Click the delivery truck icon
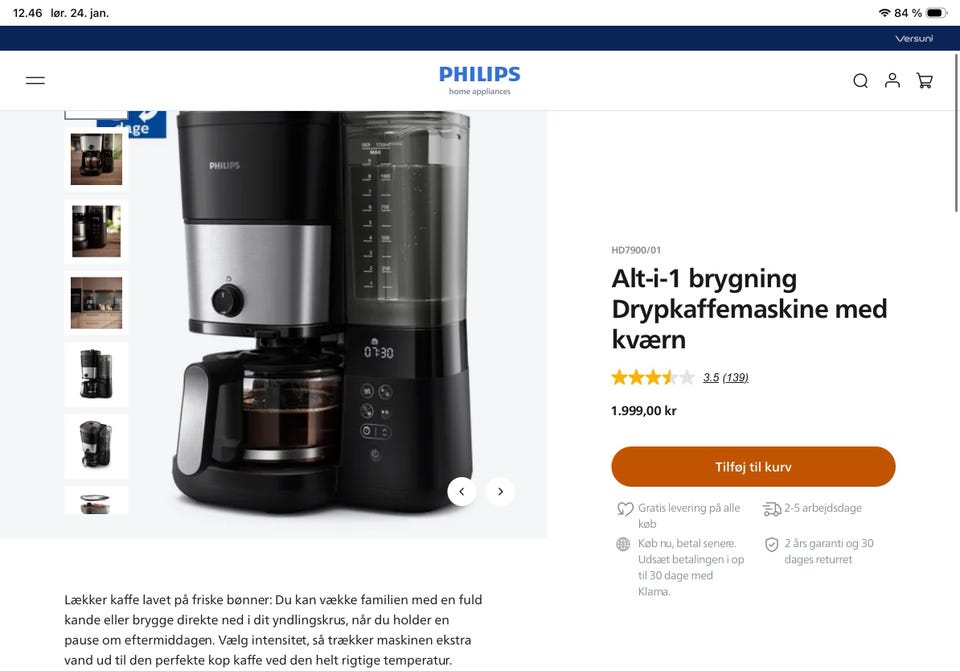Screen dimensions: 960x671 [x=771, y=508]
